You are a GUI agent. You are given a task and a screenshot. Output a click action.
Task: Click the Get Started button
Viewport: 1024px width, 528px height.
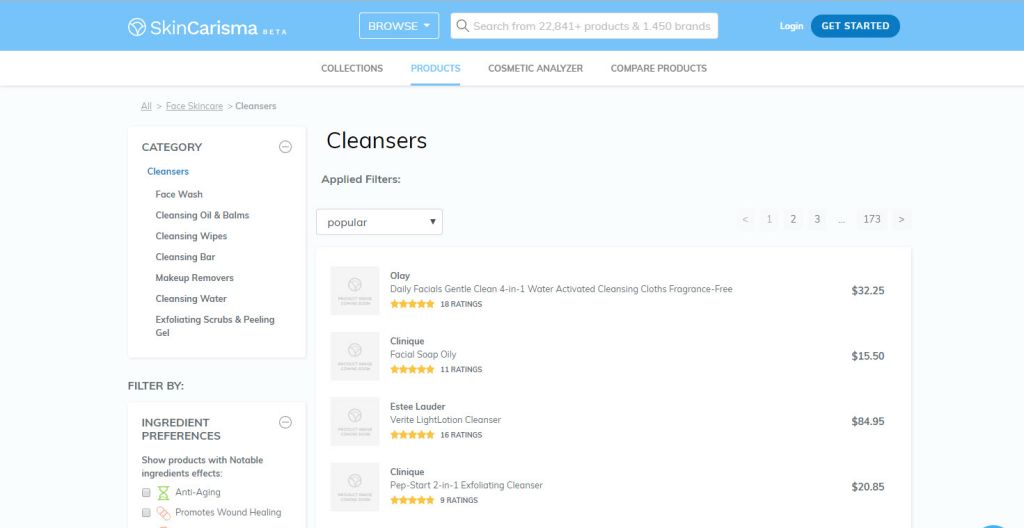point(854,26)
